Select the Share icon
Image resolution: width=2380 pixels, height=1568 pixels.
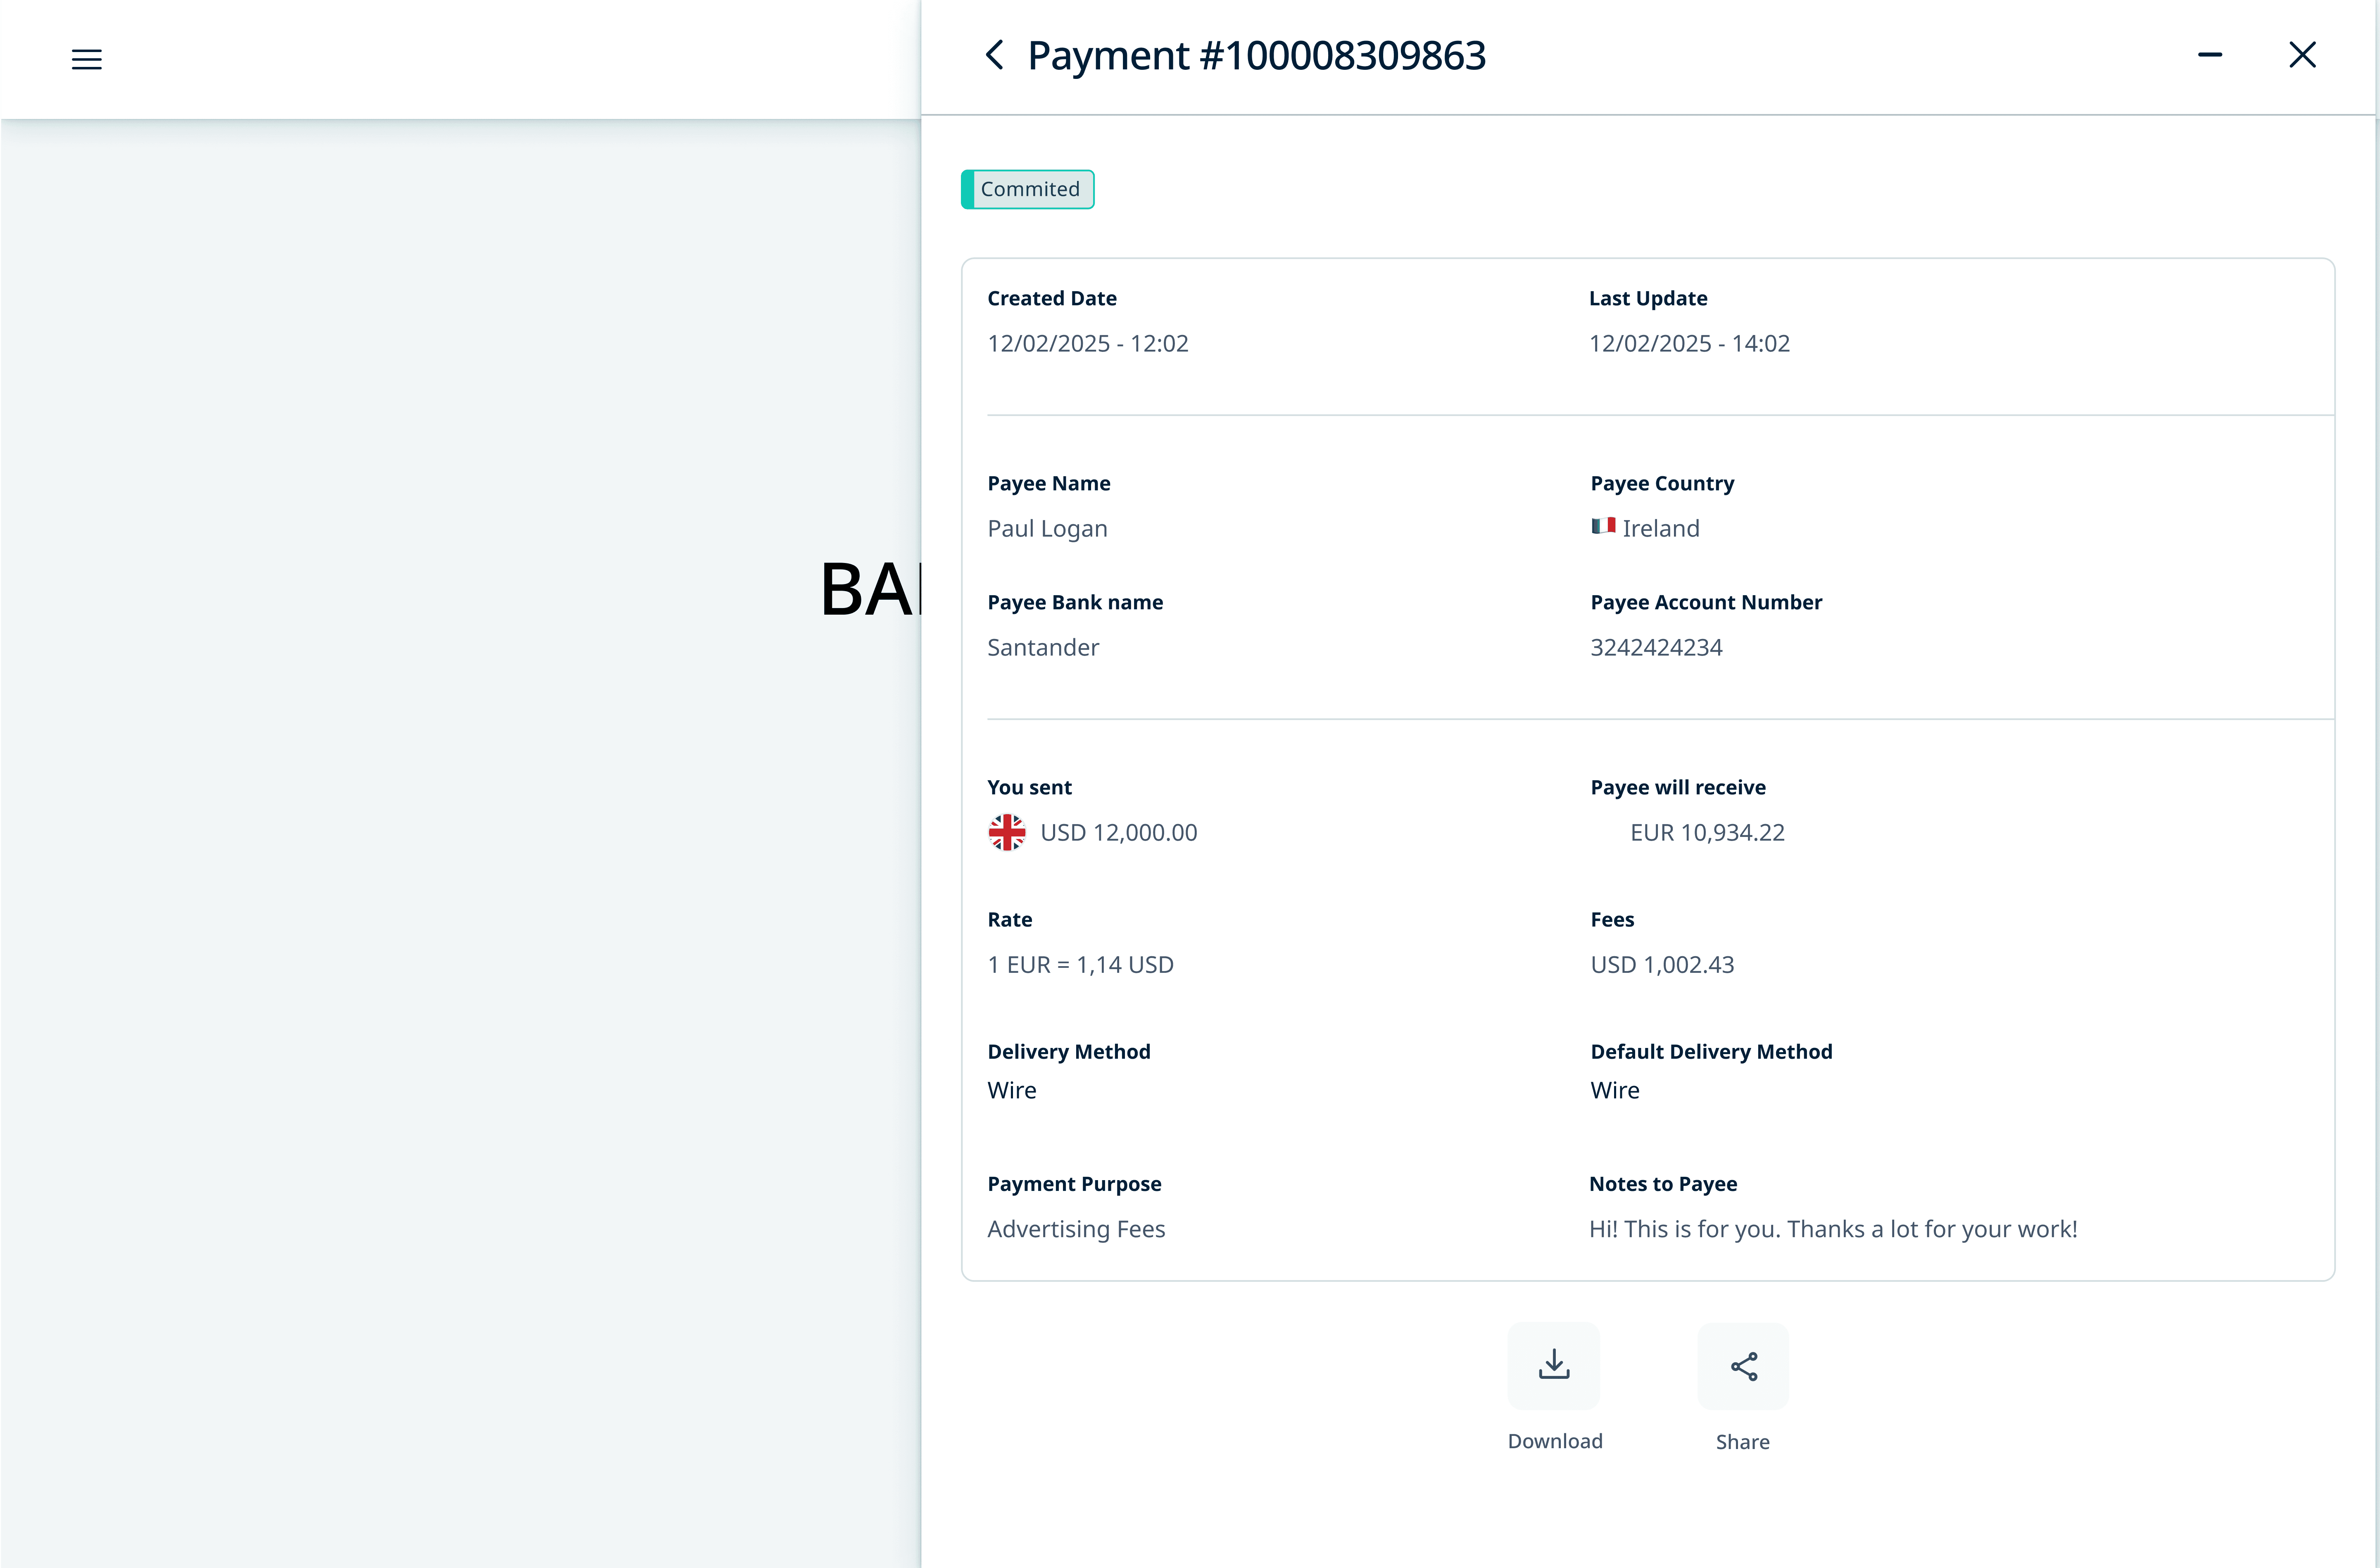[1742, 1365]
